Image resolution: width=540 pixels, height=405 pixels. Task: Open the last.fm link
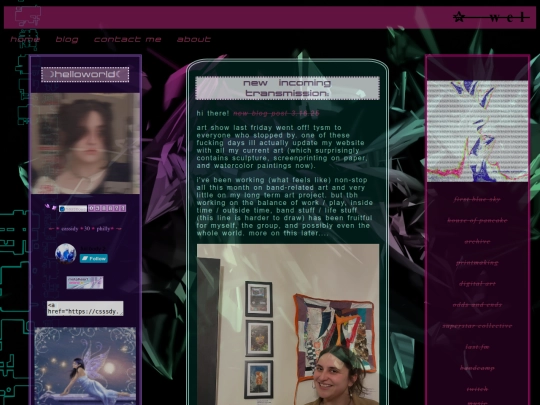477,347
